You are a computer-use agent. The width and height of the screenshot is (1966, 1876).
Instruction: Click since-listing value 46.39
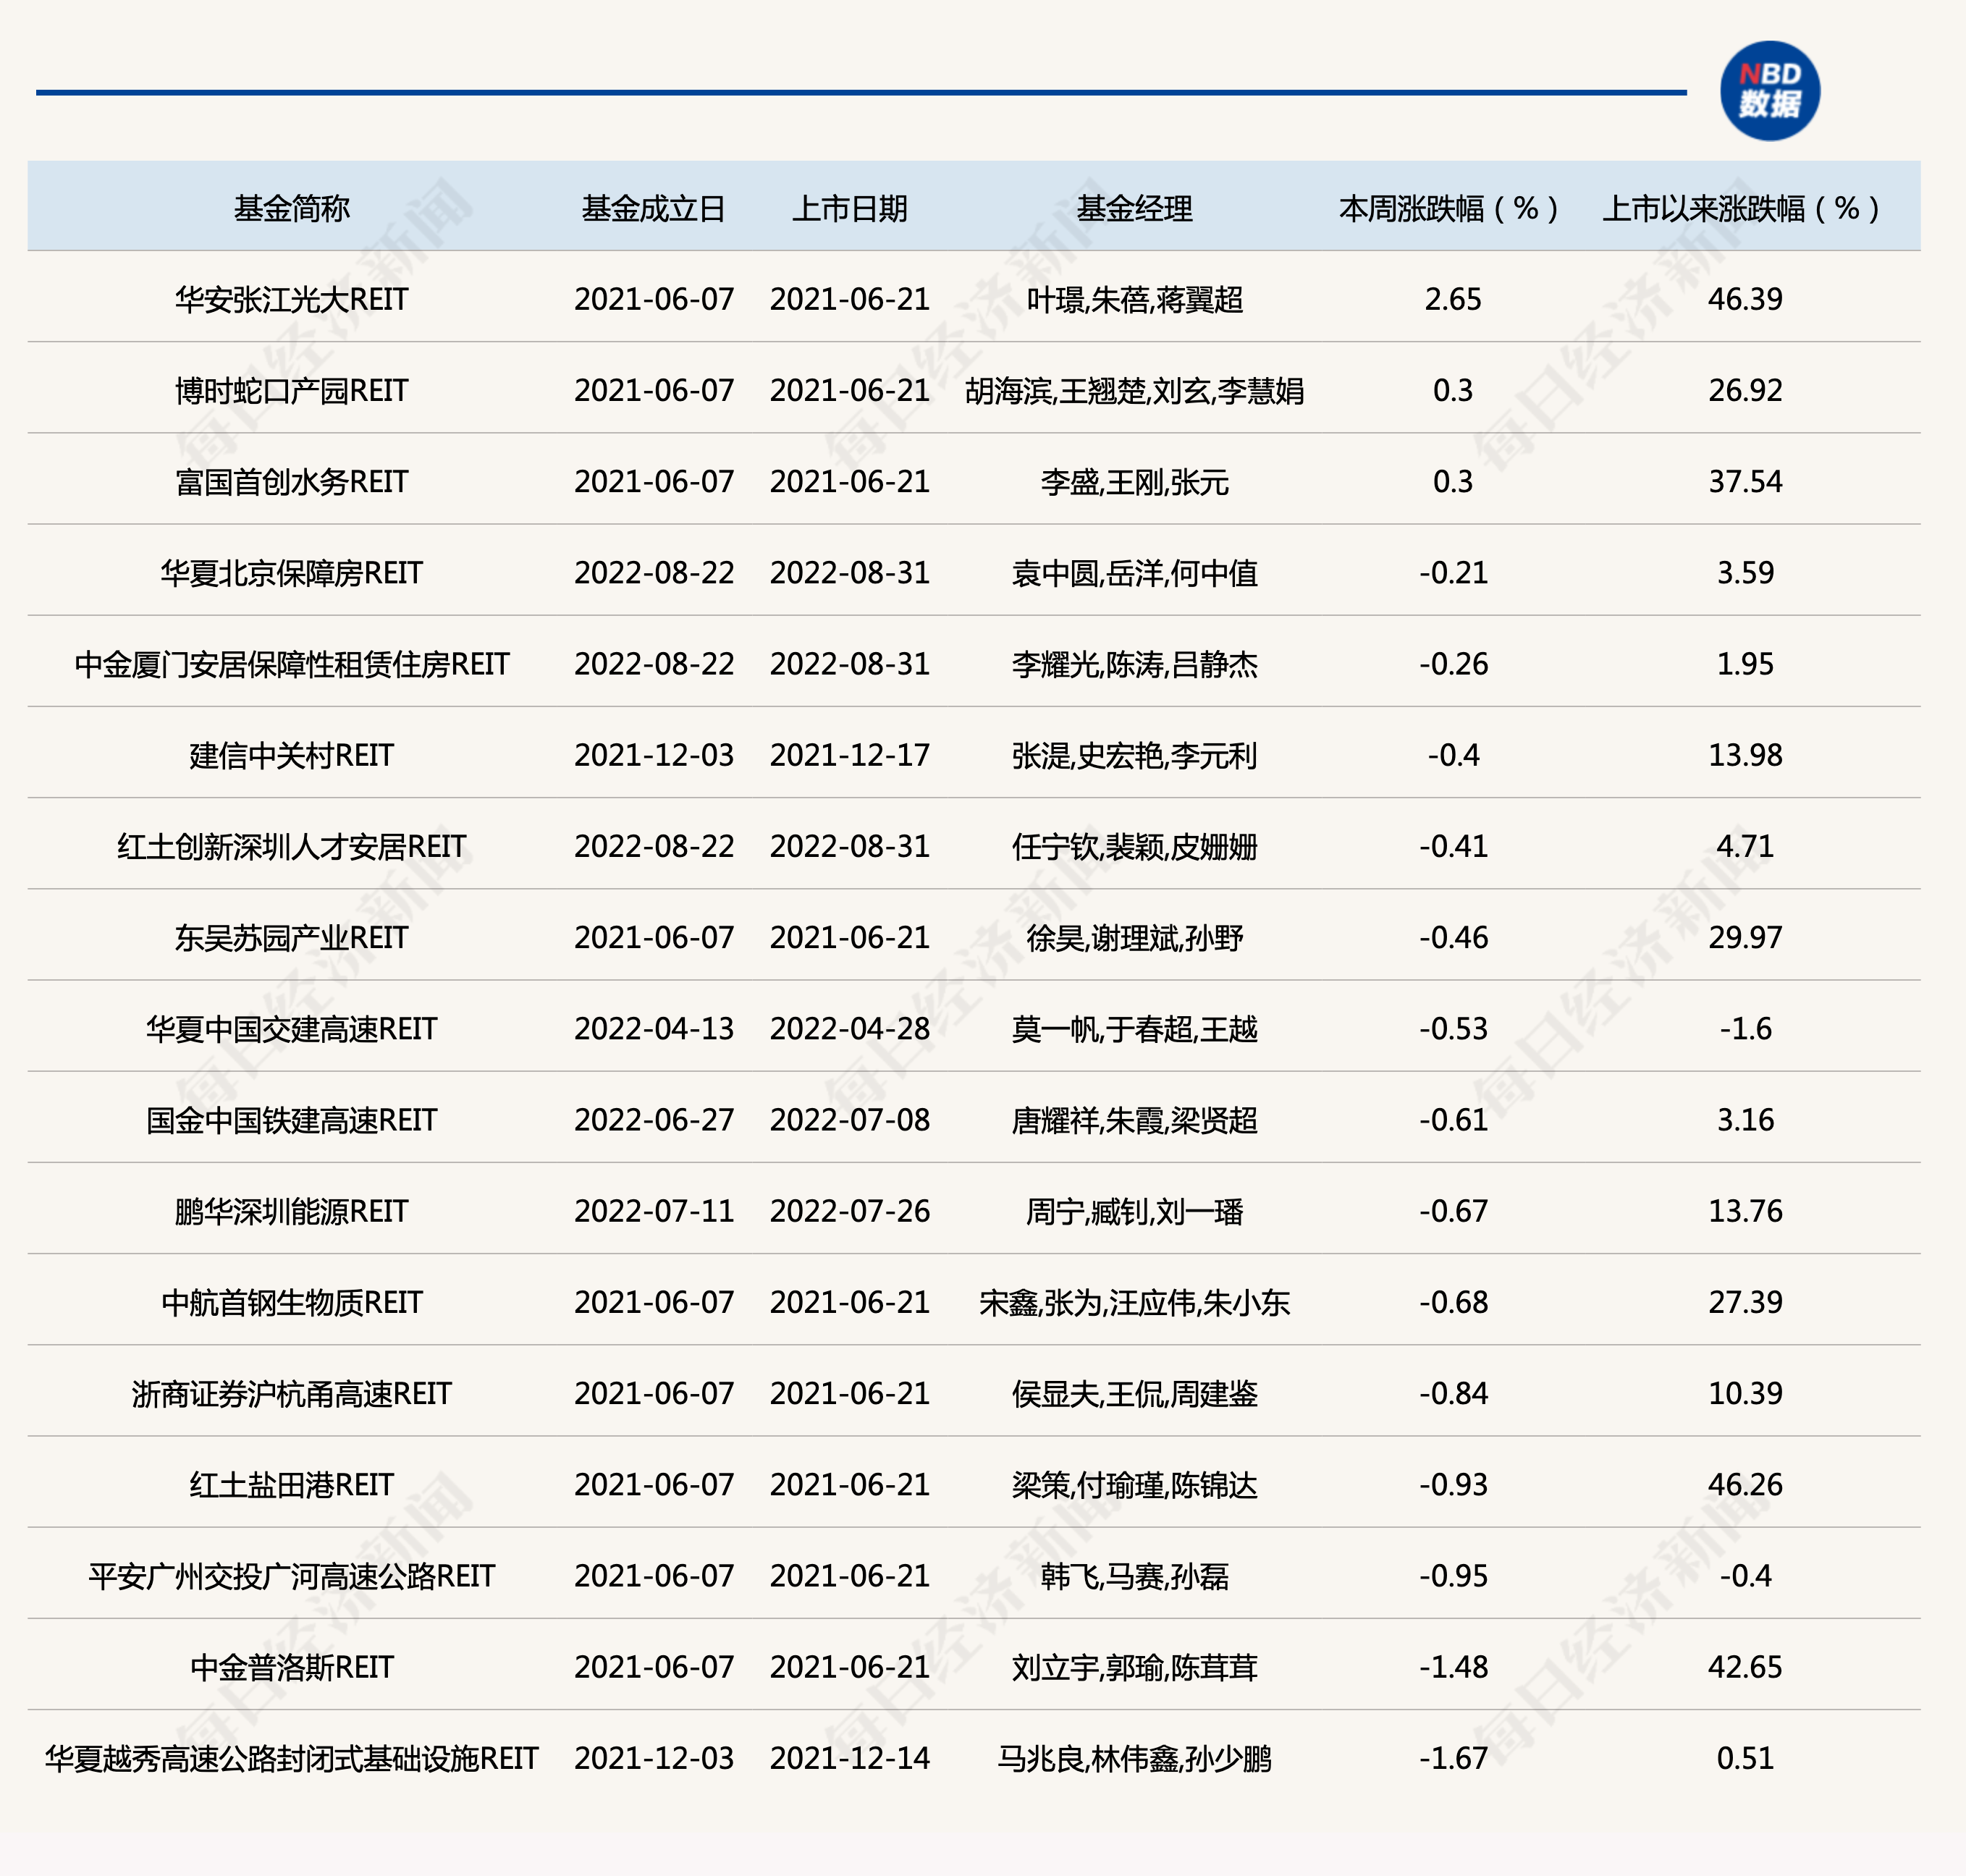(1745, 299)
